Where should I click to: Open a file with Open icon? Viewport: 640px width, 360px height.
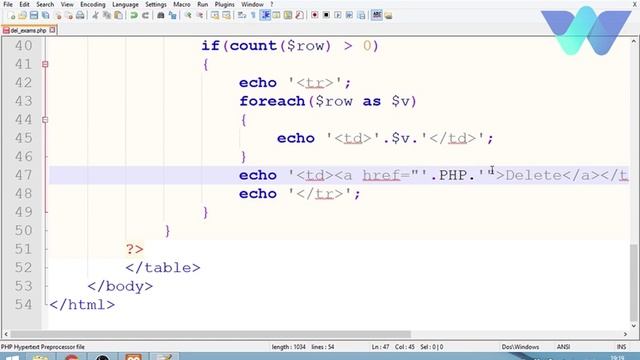(x=22, y=16)
